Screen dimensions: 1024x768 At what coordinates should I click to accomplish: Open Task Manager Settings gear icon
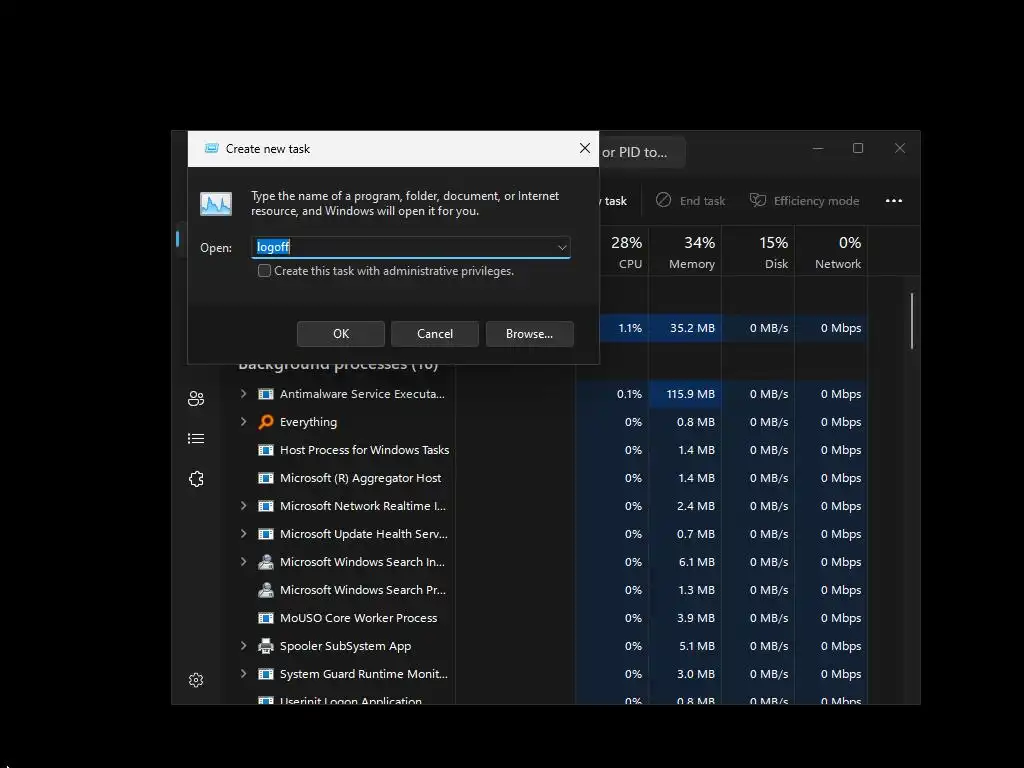pos(196,680)
